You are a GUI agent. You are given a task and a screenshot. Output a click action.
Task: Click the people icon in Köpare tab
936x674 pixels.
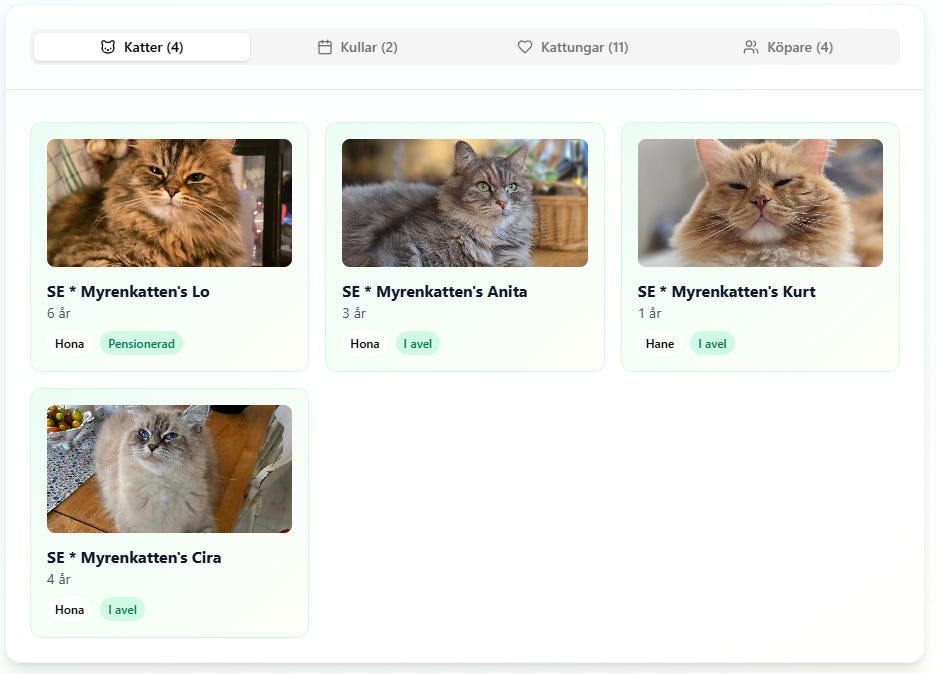[751, 47]
